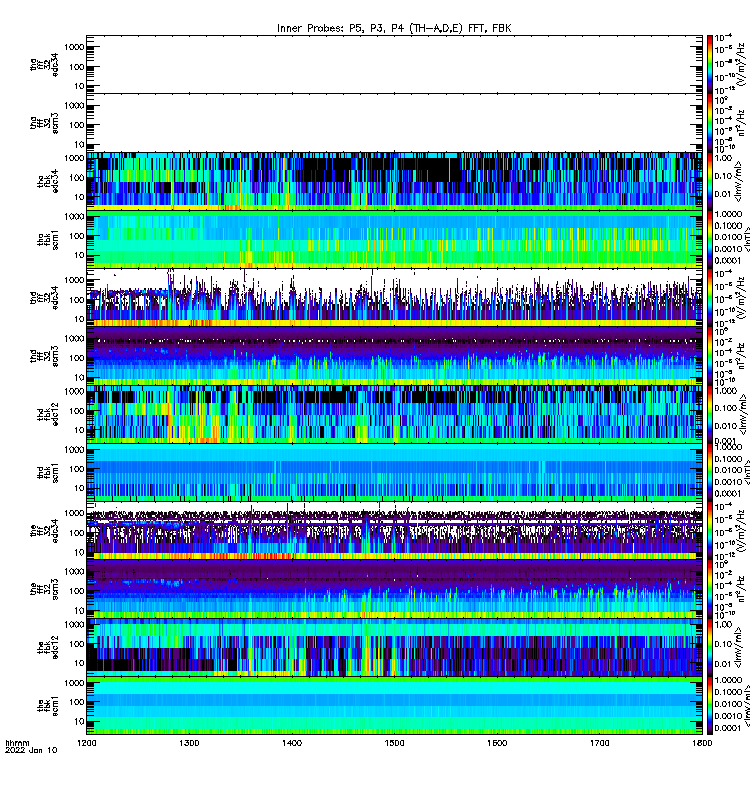The height and width of the screenshot is (800, 750).
Task: Select the empty tha fff edc34 panel
Action: tap(394, 64)
